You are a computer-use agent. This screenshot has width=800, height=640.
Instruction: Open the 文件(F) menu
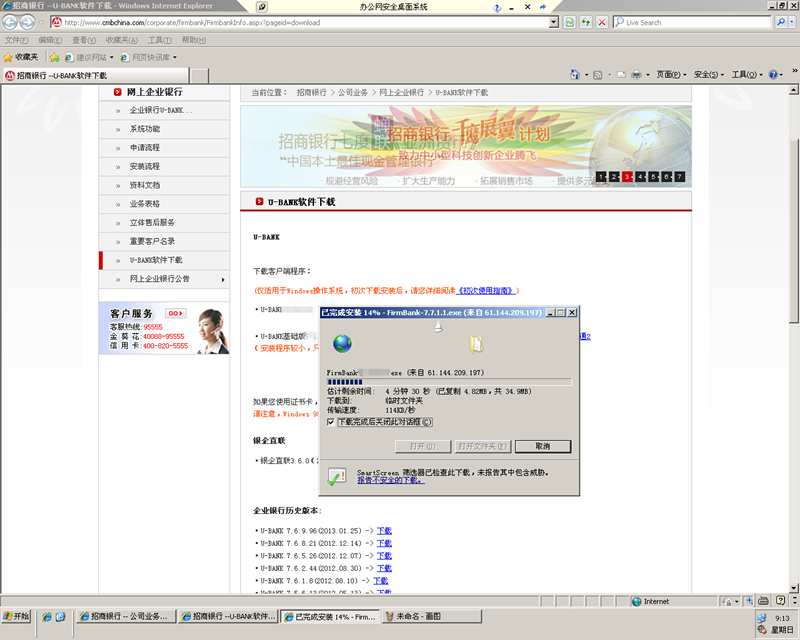click(16, 40)
